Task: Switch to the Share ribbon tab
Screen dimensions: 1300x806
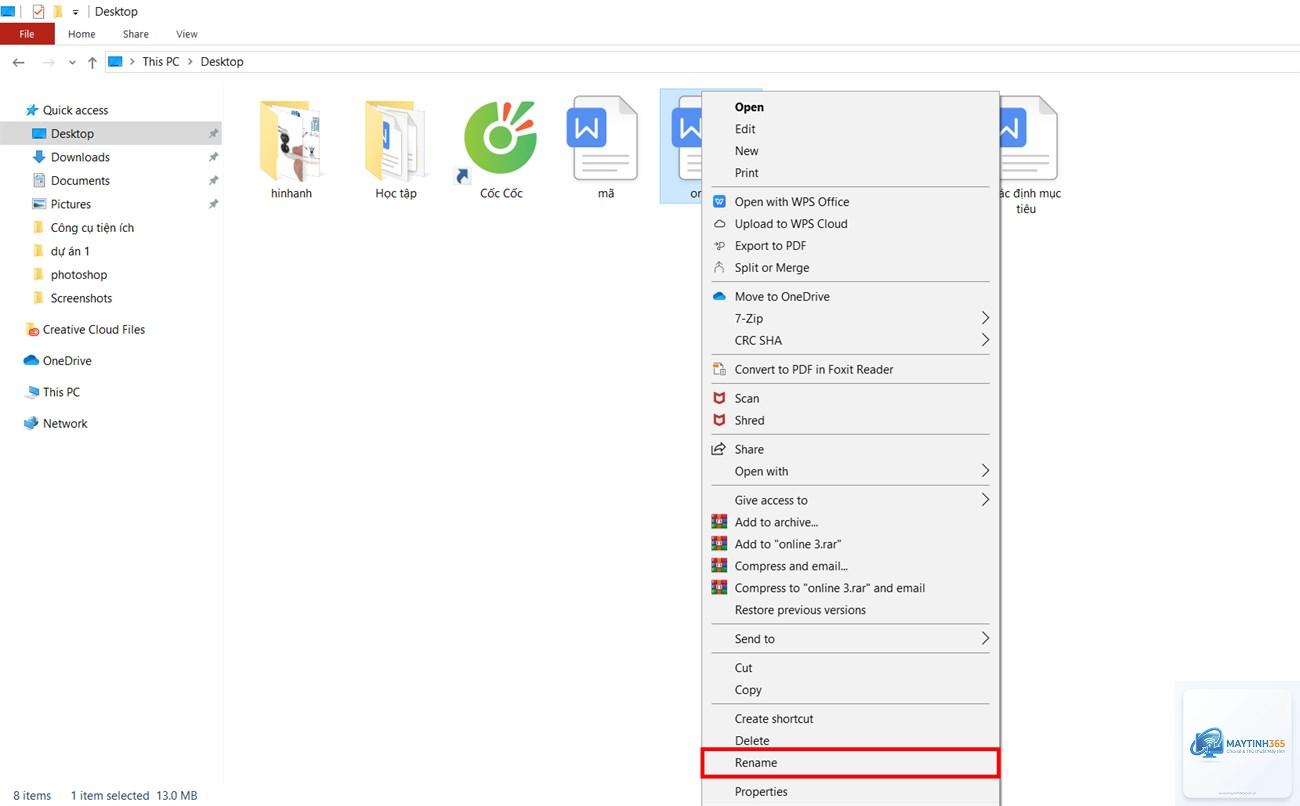Action: 136,34
